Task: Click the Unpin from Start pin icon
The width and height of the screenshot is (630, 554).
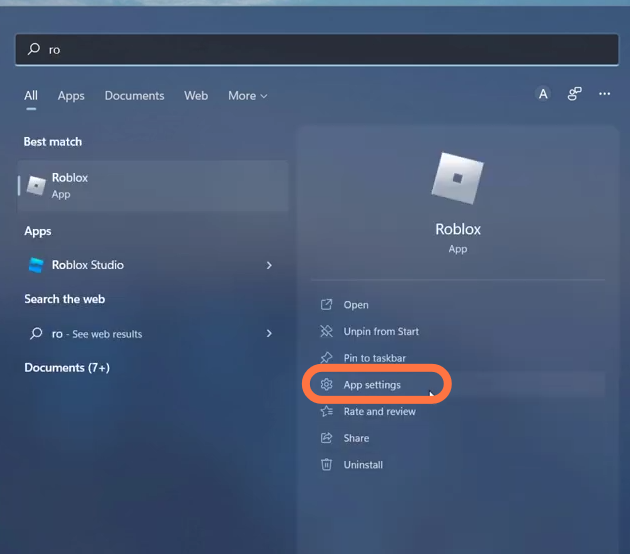Action: (326, 331)
